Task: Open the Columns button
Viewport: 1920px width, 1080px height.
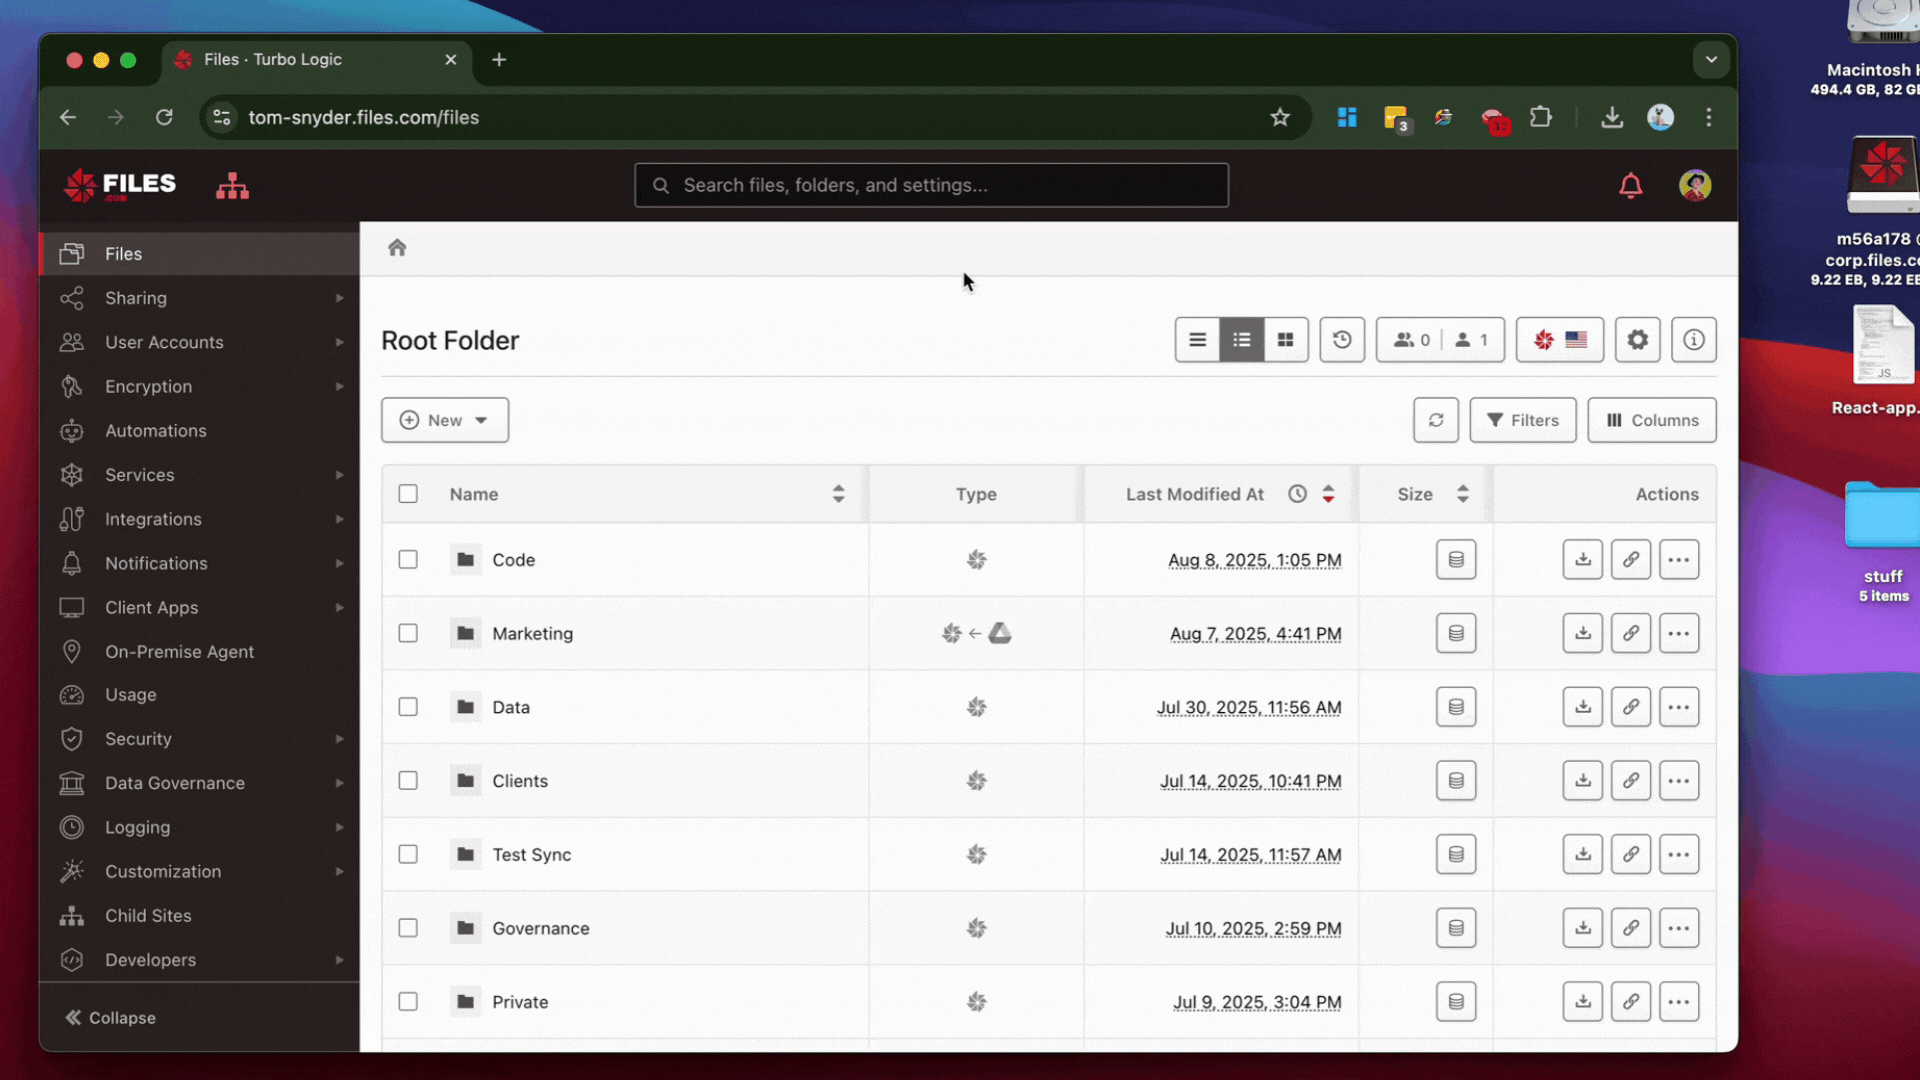Action: coord(1651,420)
